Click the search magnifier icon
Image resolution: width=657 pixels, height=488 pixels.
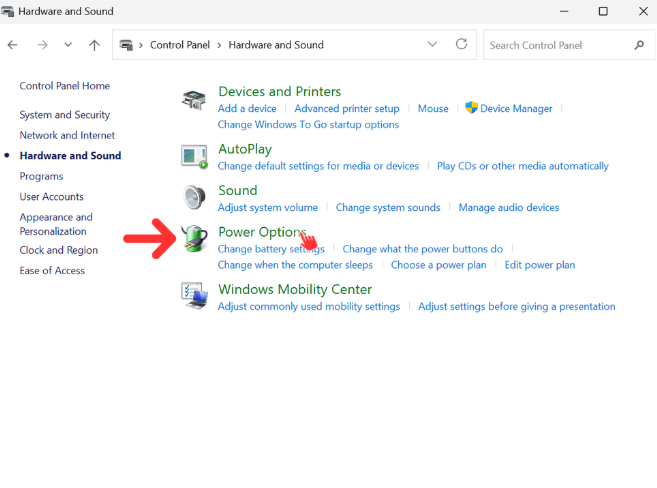639,45
